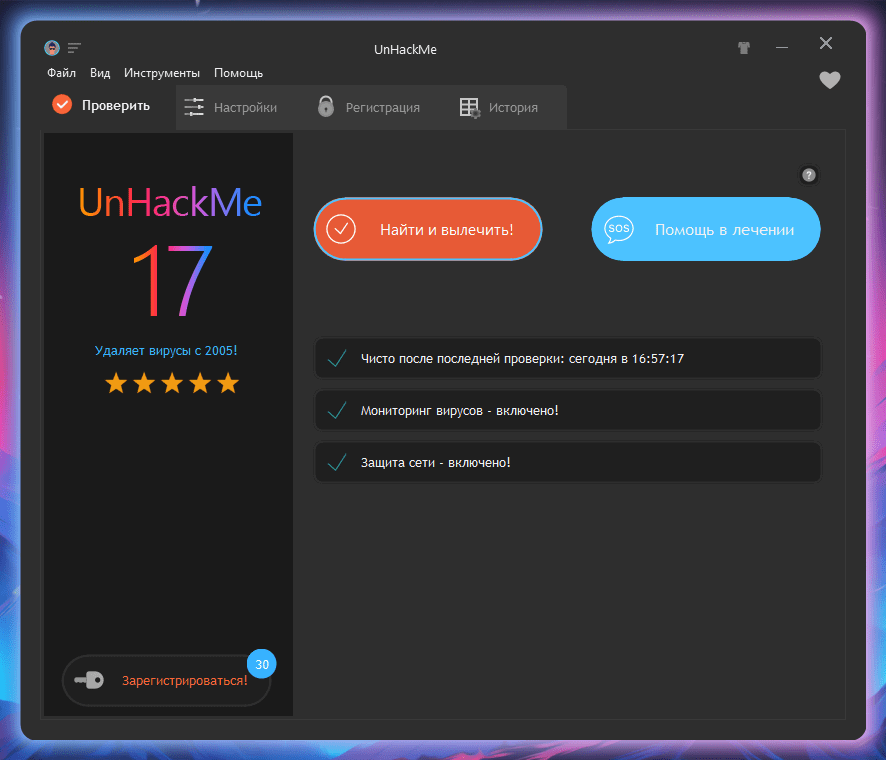Switch to the Настройки tab
Screen dimensions: 886x760
click(231, 107)
